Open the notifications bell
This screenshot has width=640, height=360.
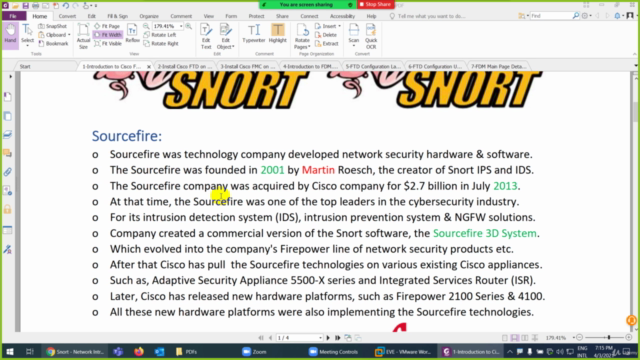coord(617,16)
